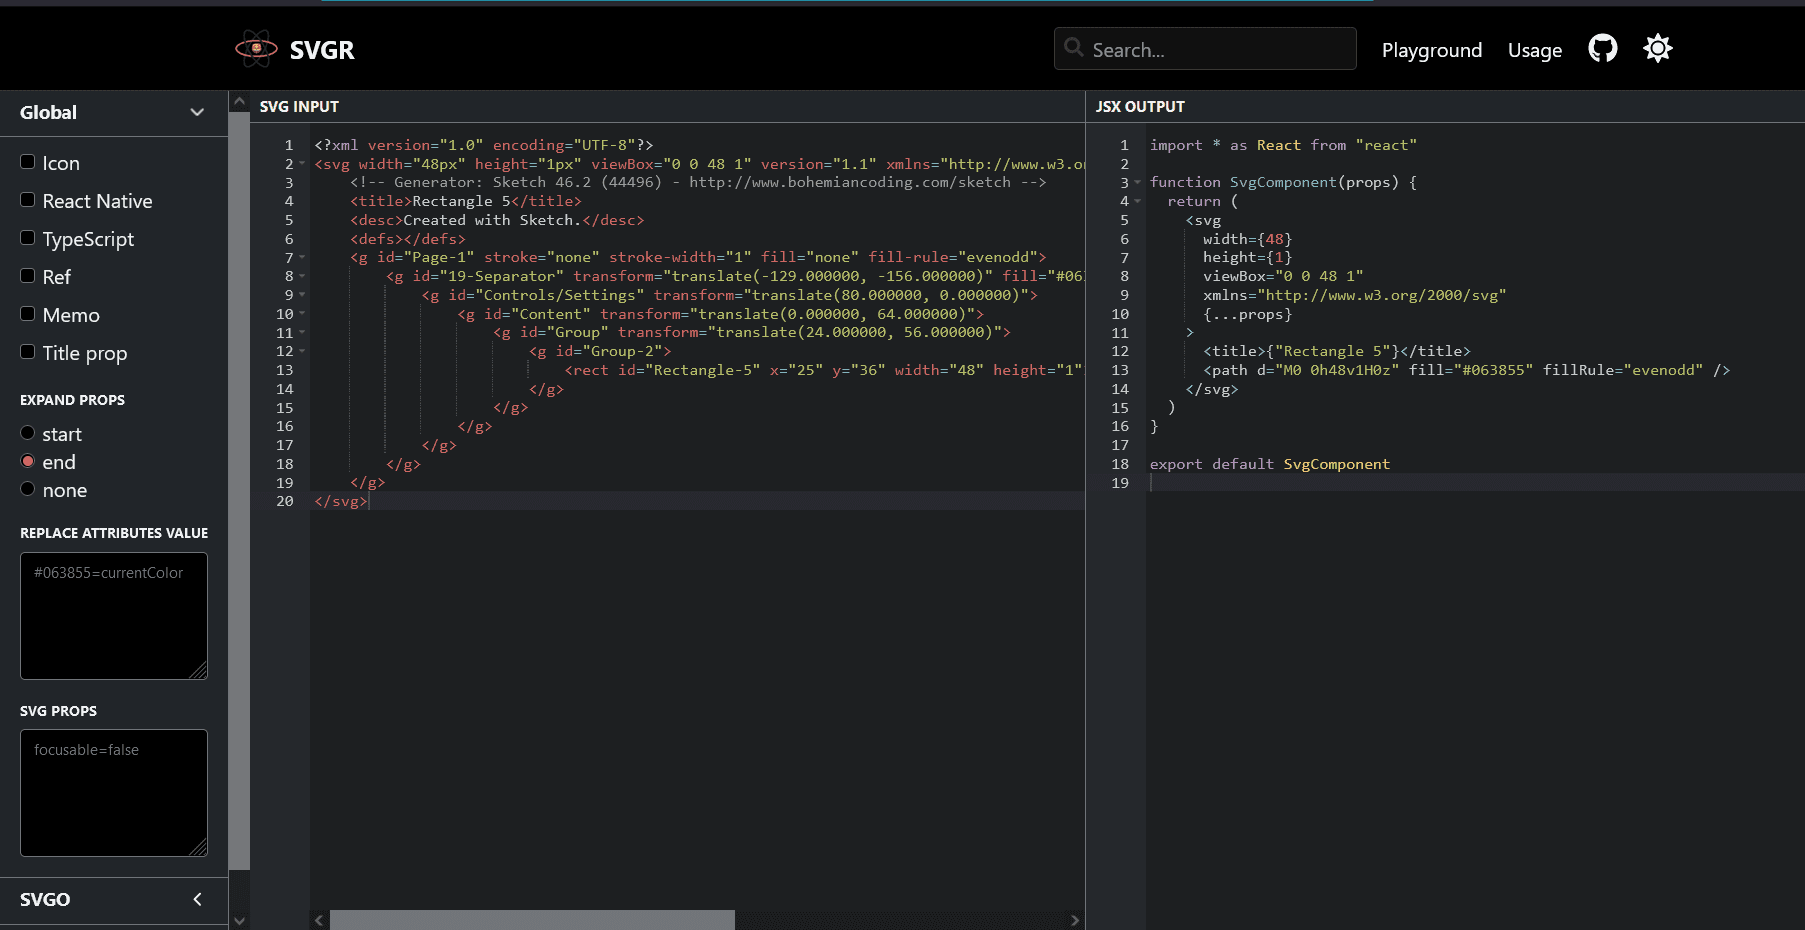This screenshot has width=1805, height=930.
Task: Open the Playground page
Action: pyautogui.click(x=1431, y=50)
